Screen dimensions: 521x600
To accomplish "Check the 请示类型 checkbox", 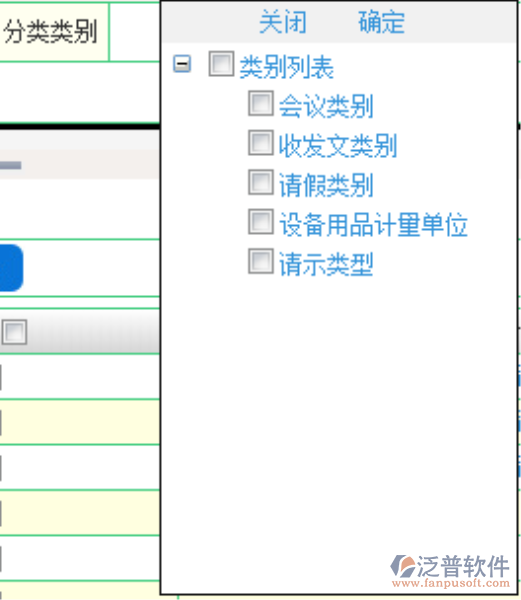I will 261,261.
